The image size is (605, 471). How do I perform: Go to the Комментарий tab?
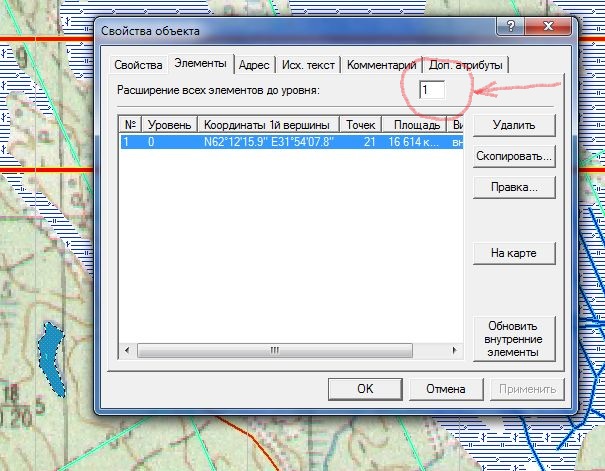coord(381,65)
